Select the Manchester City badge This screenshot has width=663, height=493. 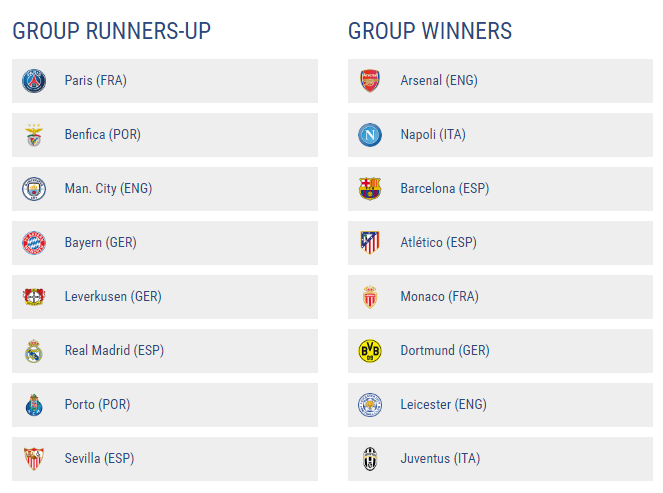(34, 189)
